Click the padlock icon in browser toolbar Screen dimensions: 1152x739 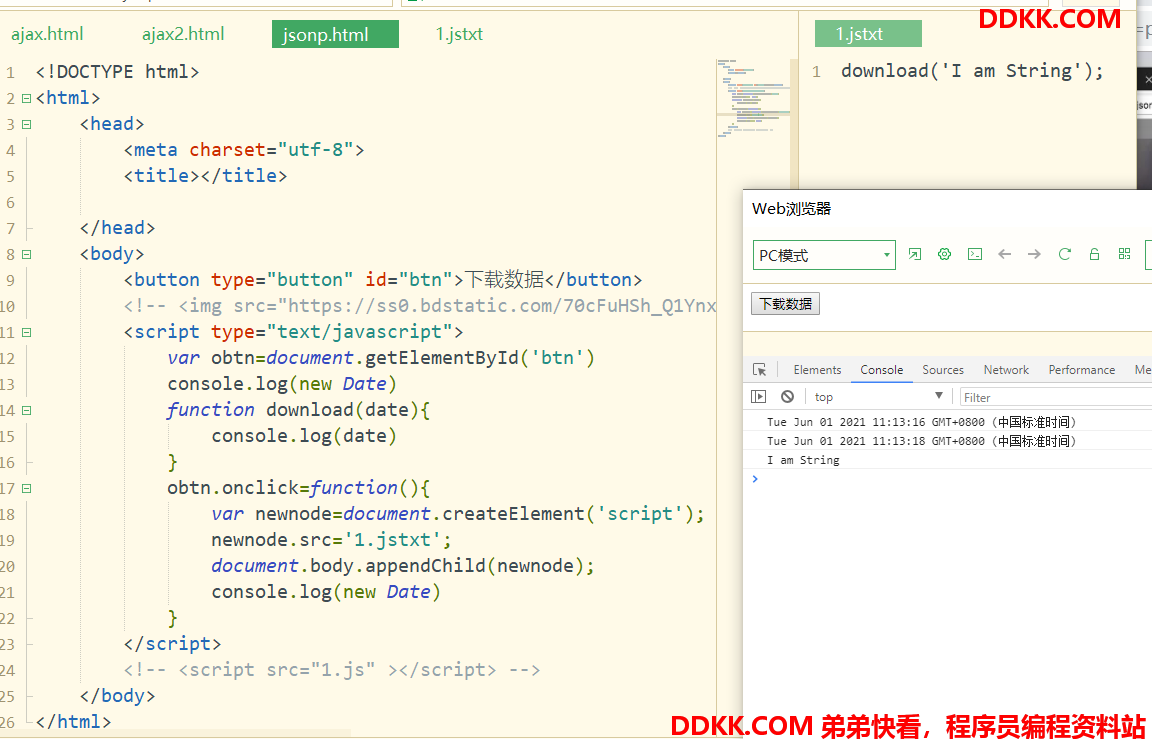click(x=1094, y=254)
